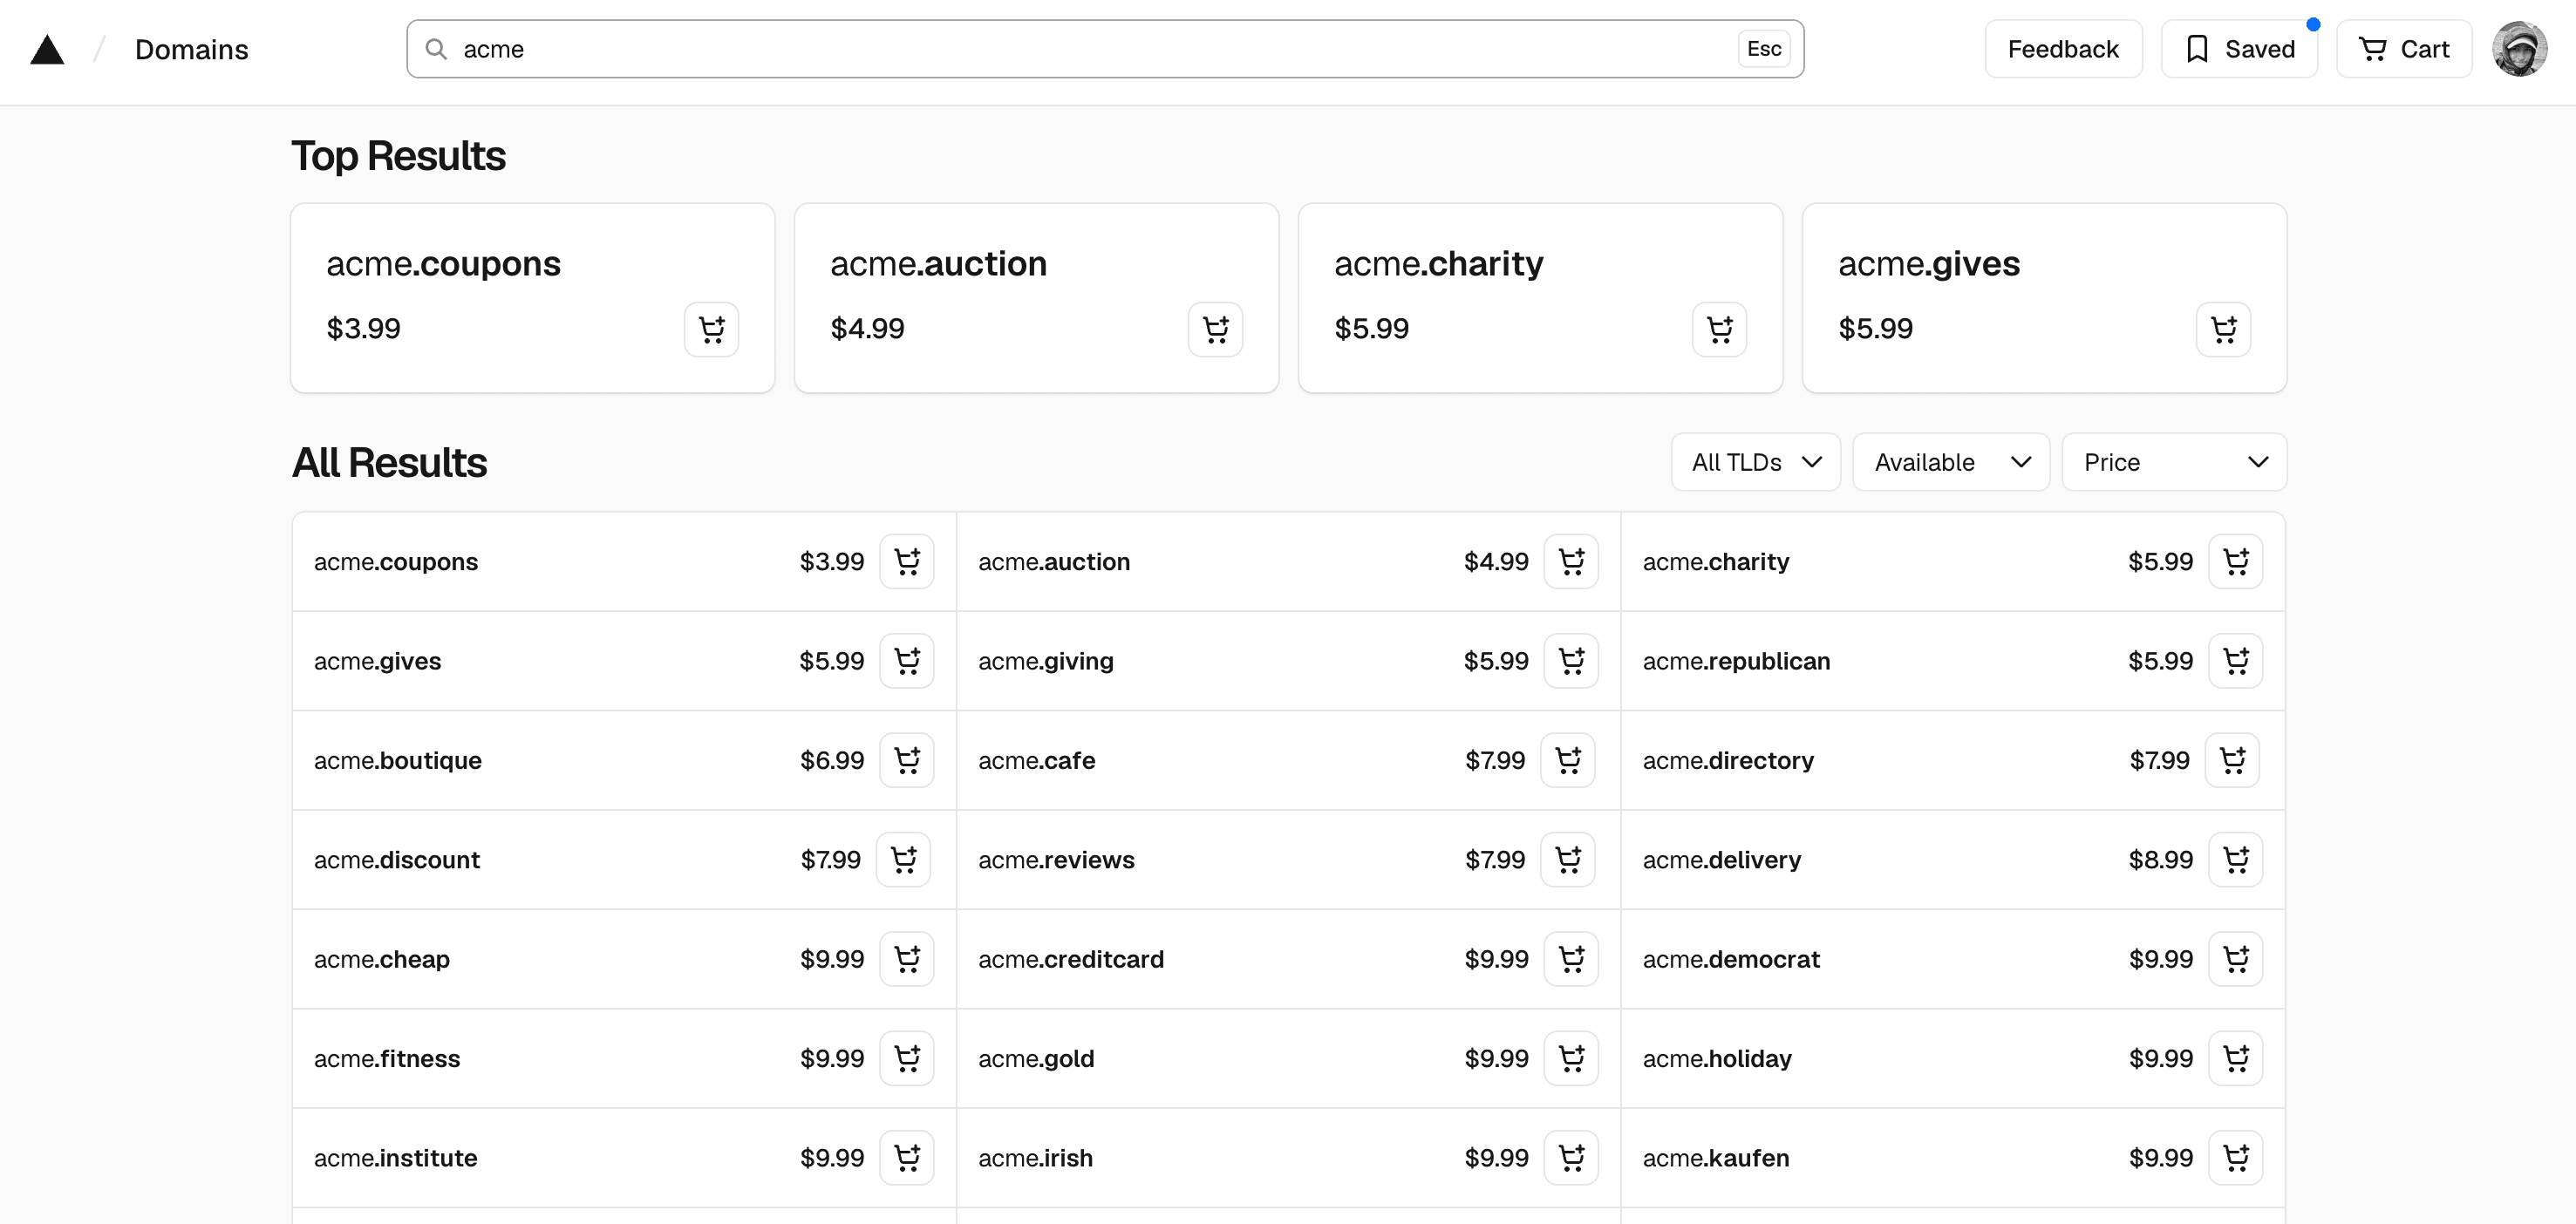The width and height of the screenshot is (2576, 1224).
Task: Add acme.democrat to cart
Action: pyautogui.click(x=2235, y=958)
